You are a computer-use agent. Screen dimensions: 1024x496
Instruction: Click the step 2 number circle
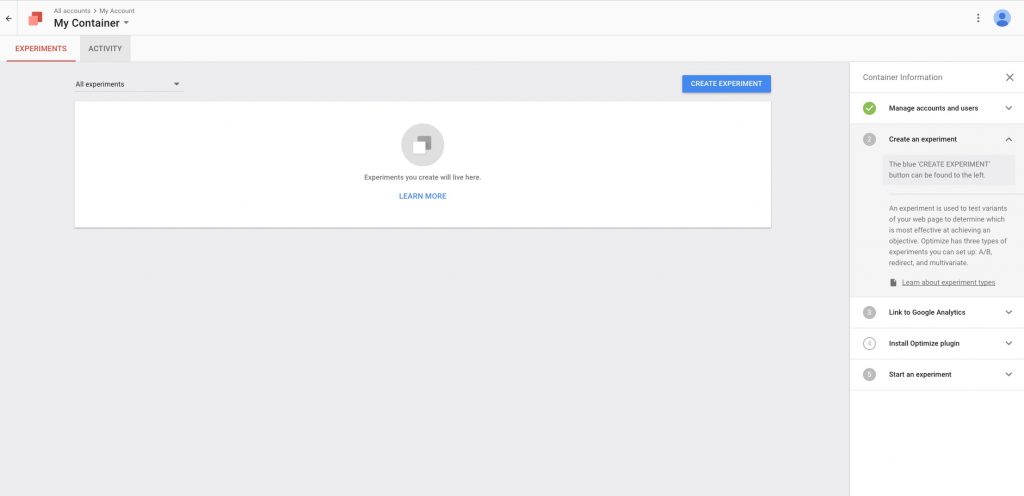pos(869,139)
